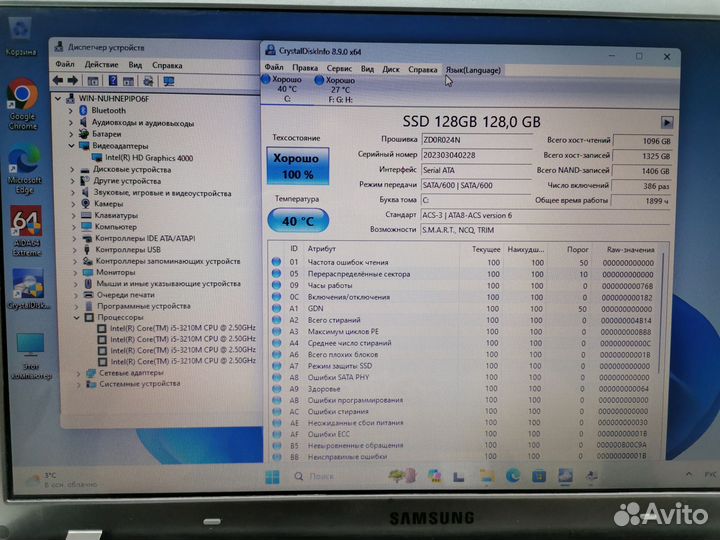Click the Атрибут column header
Image resolution: width=720 pixels, height=540 pixels.
coord(321,248)
